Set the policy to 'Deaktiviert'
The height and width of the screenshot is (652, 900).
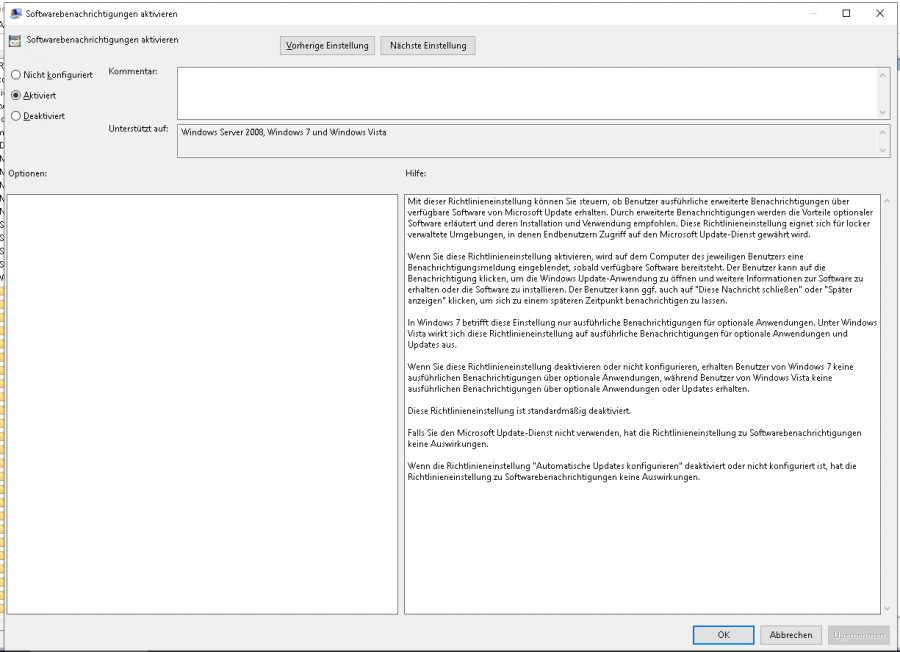coord(16,116)
